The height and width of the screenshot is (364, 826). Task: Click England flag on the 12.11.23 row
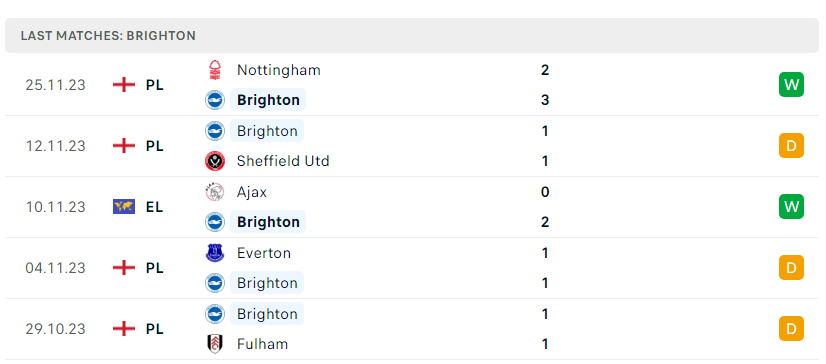[124, 146]
